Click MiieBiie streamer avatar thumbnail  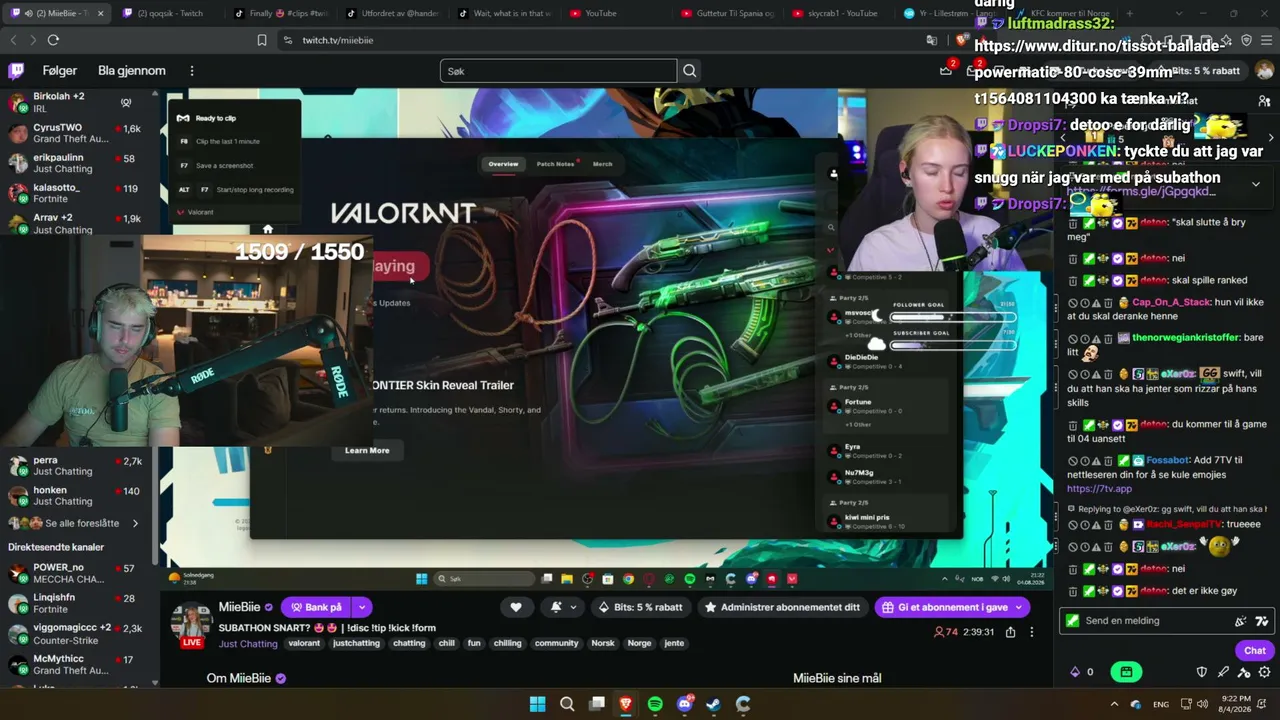(x=190, y=623)
